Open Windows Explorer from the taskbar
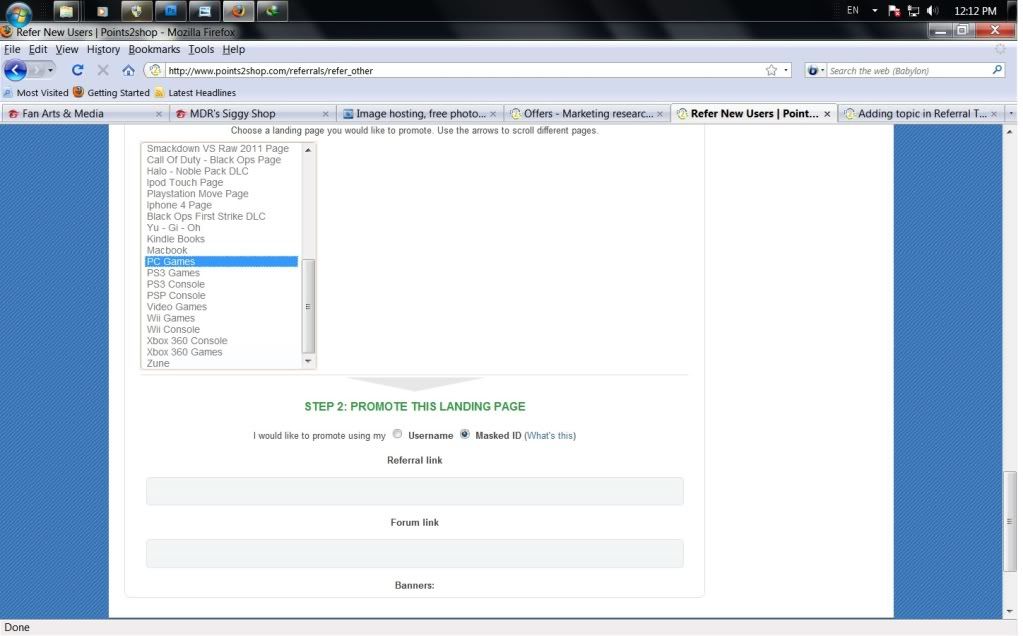This screenshot has width=1023, height=636. (66, 10)
